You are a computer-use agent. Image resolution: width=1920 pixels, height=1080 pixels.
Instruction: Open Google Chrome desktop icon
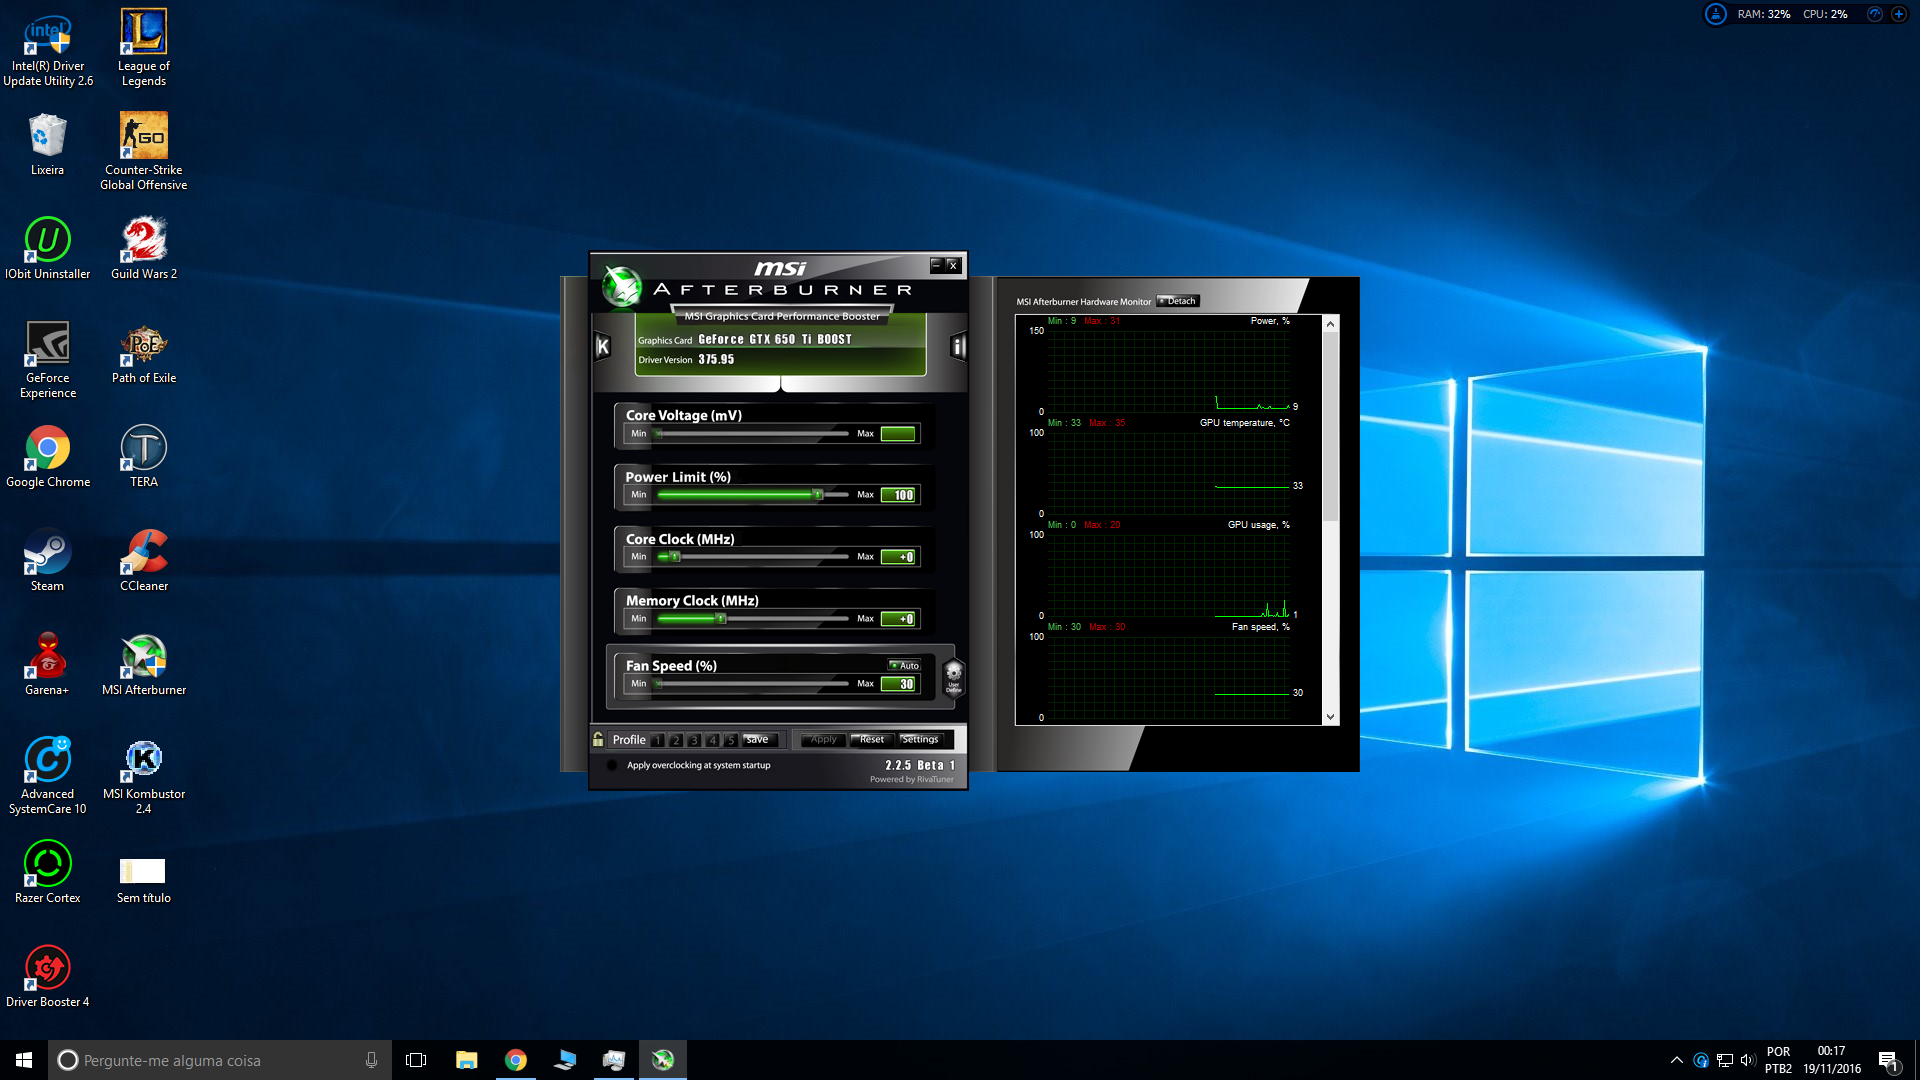coord(47,457)
